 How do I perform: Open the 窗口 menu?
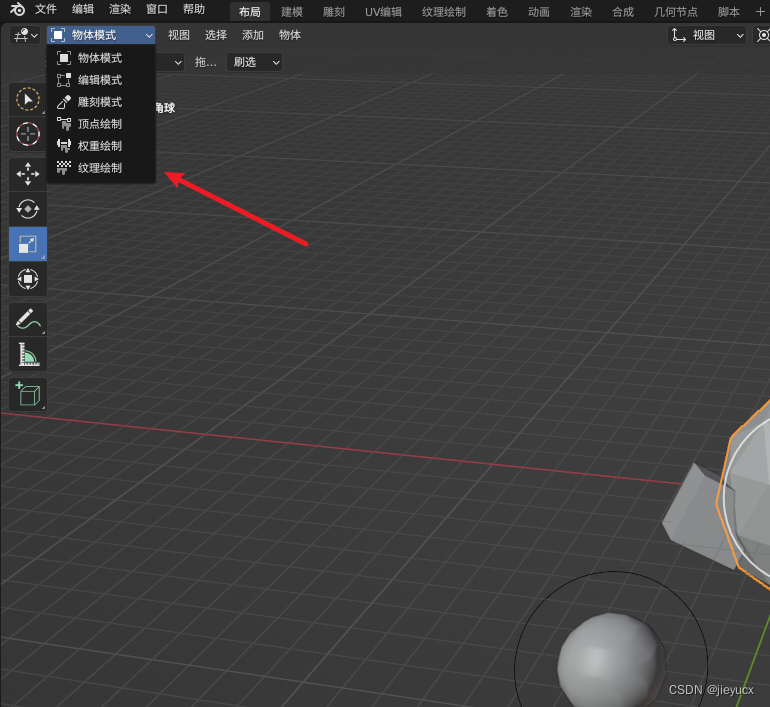157,9
